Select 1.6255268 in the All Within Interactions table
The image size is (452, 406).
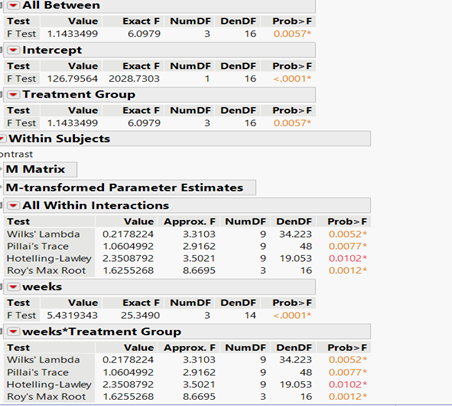tap(128, 271)
